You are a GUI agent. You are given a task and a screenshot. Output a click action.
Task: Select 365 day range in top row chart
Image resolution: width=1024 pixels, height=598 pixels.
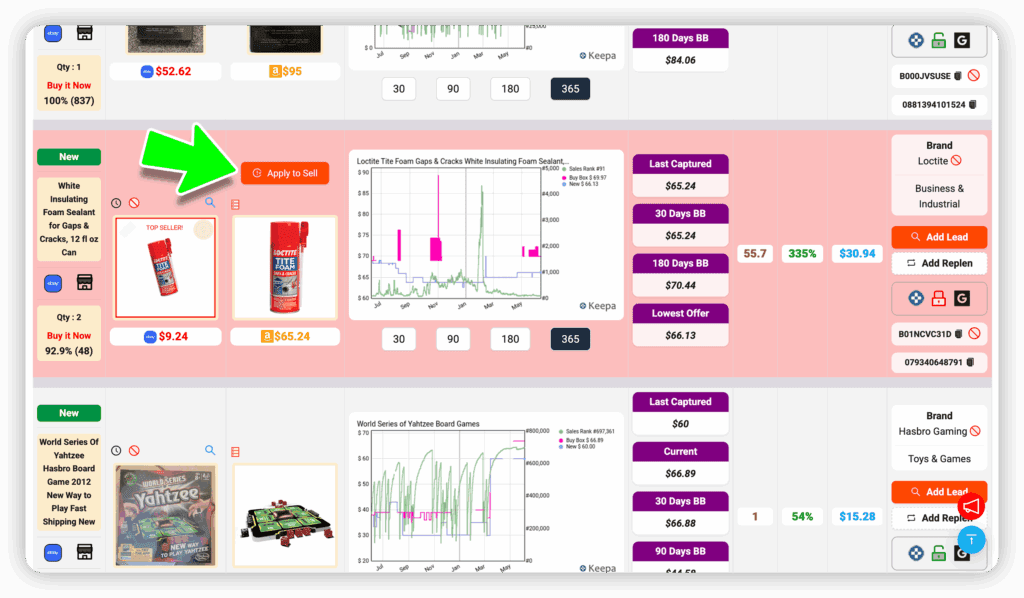click(570, 89)
